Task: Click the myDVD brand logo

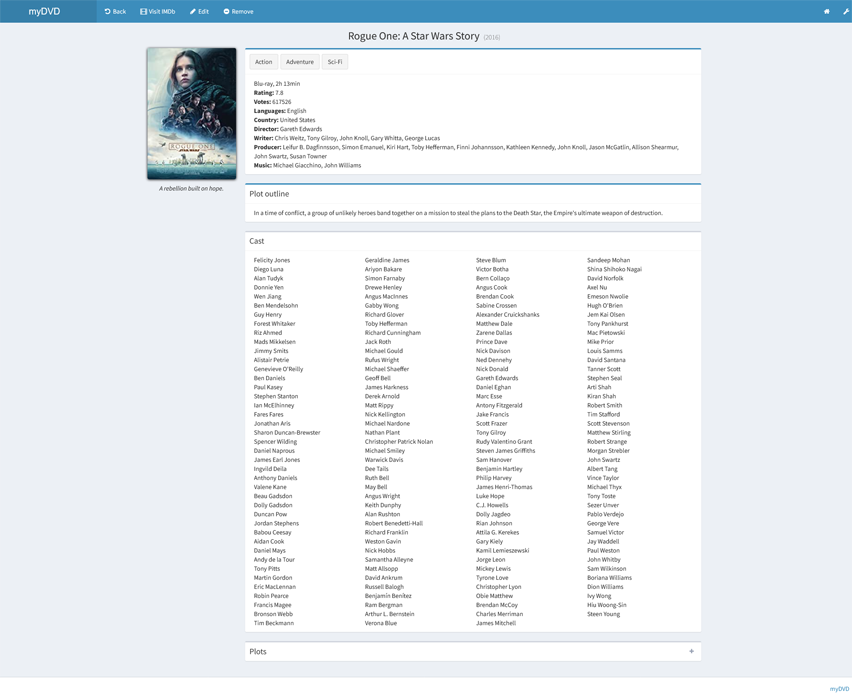Action: point(44,11)
